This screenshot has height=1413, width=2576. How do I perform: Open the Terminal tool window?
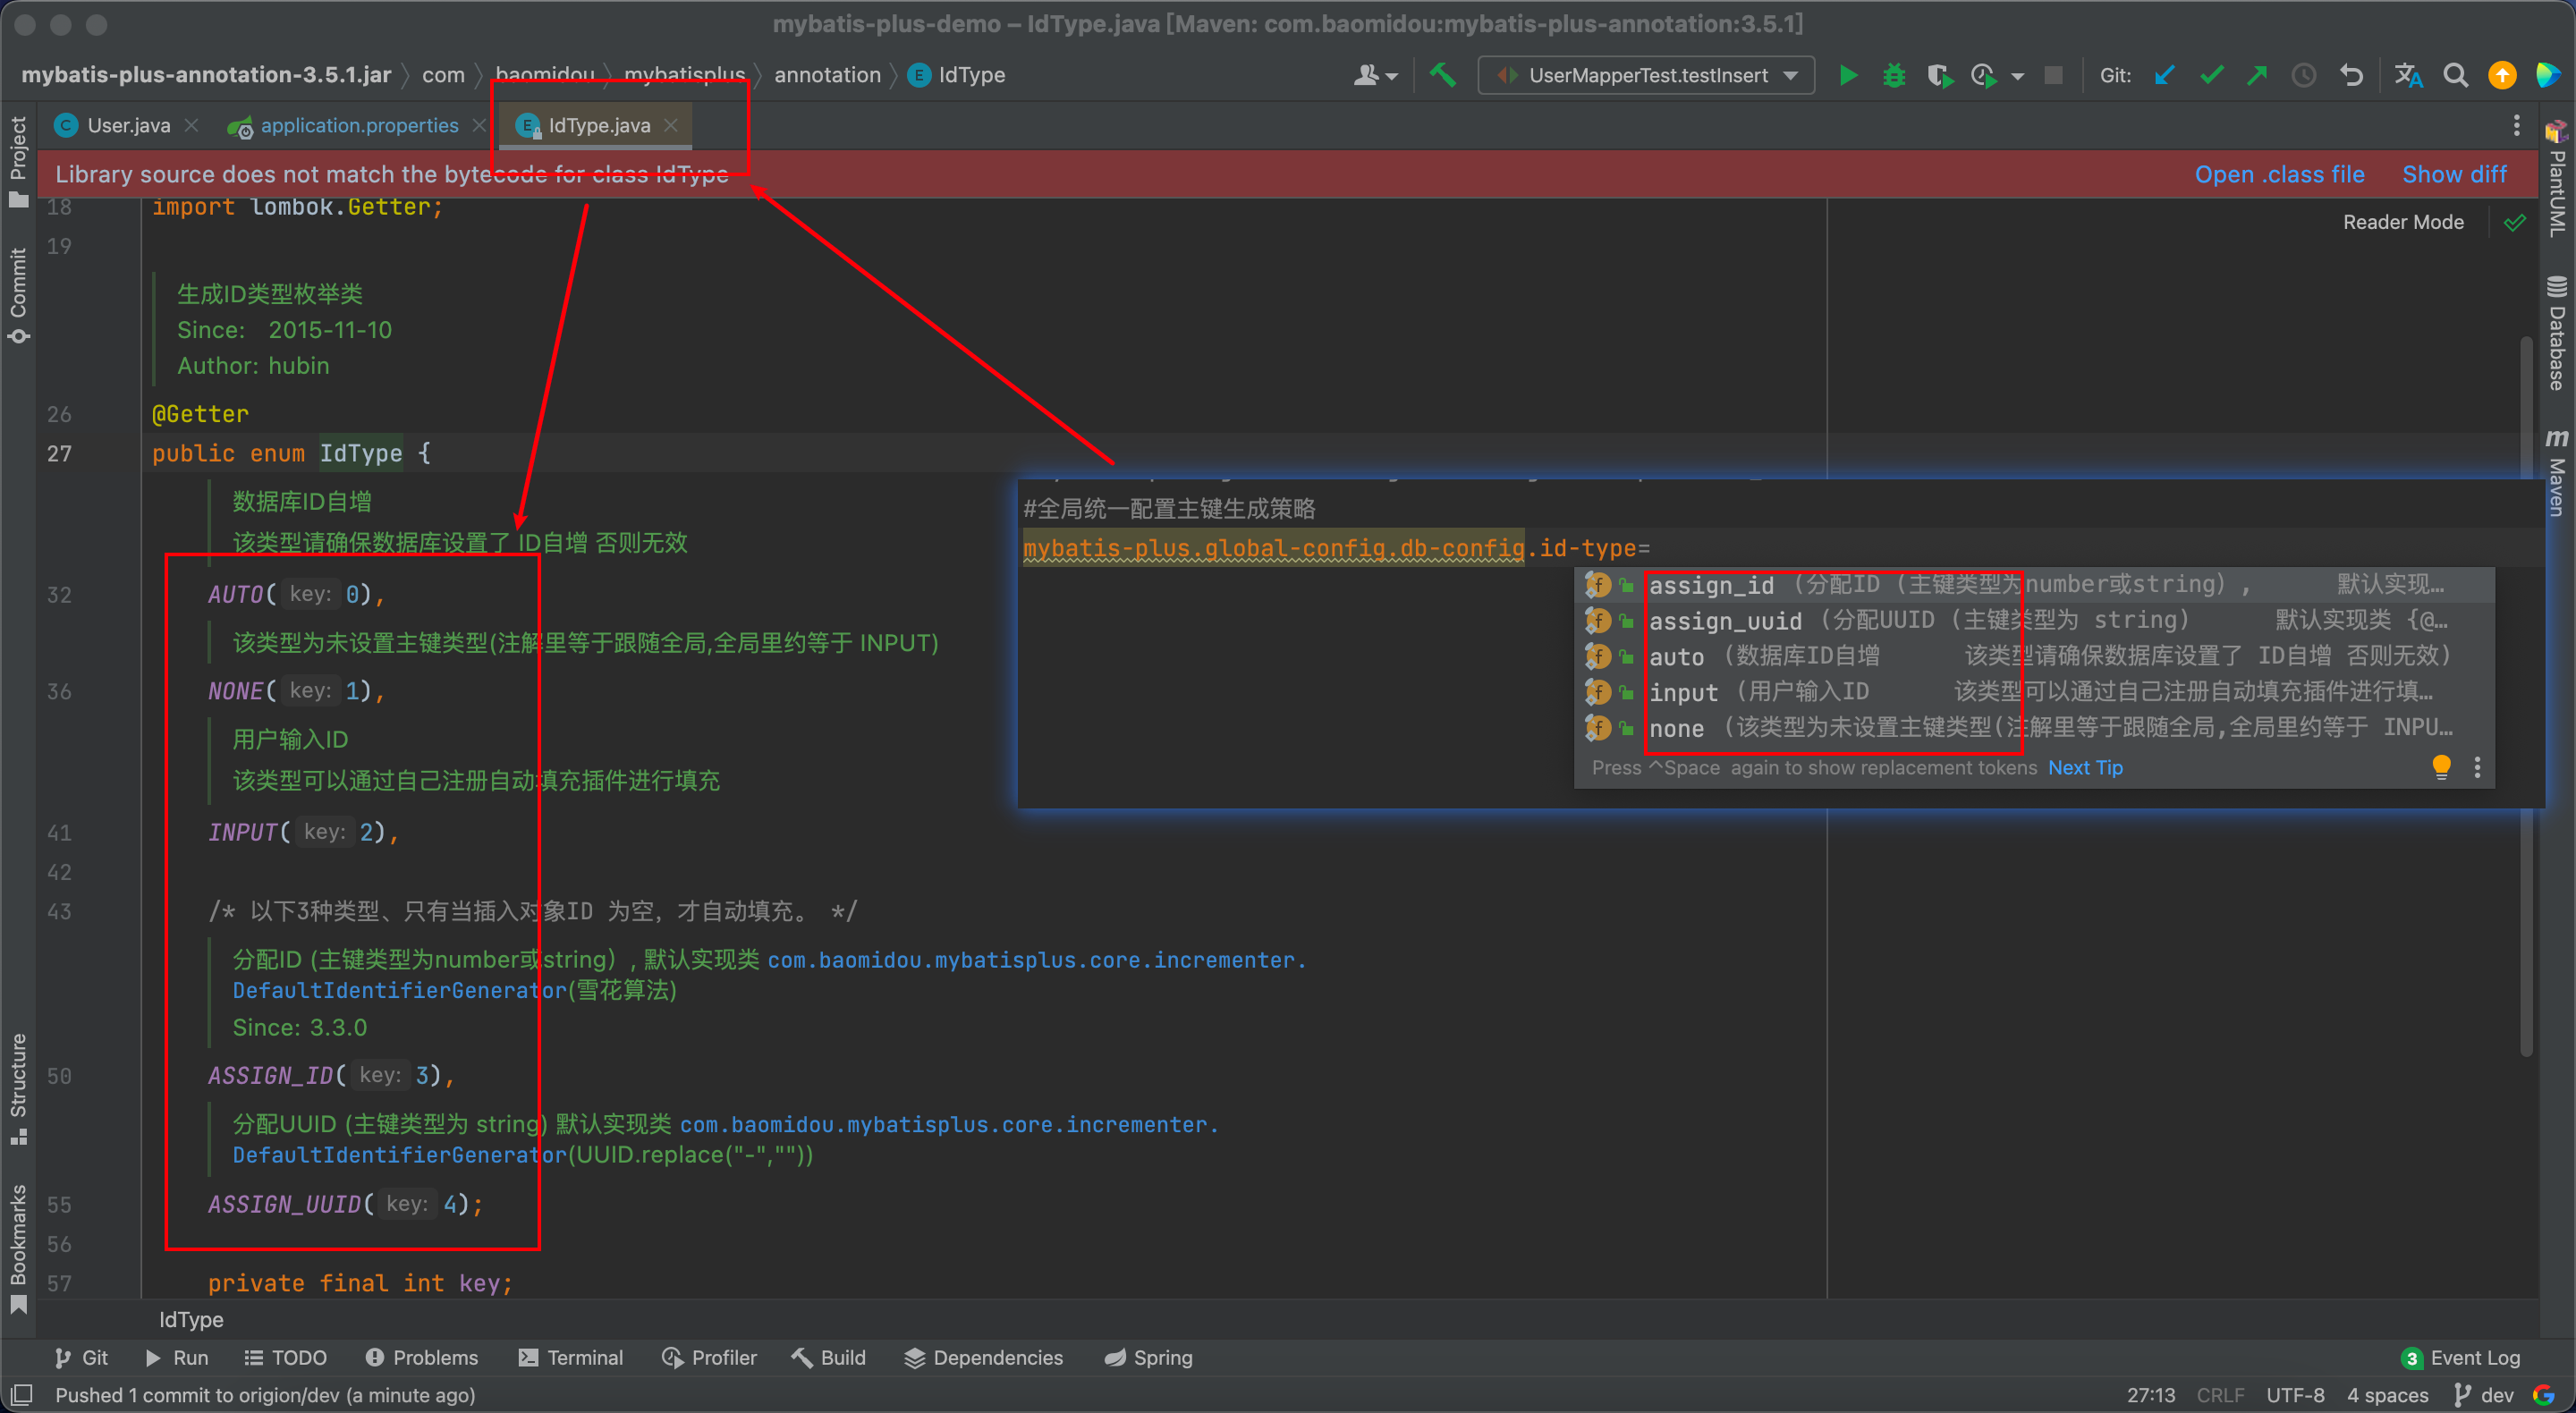[x=571, y=1357]
